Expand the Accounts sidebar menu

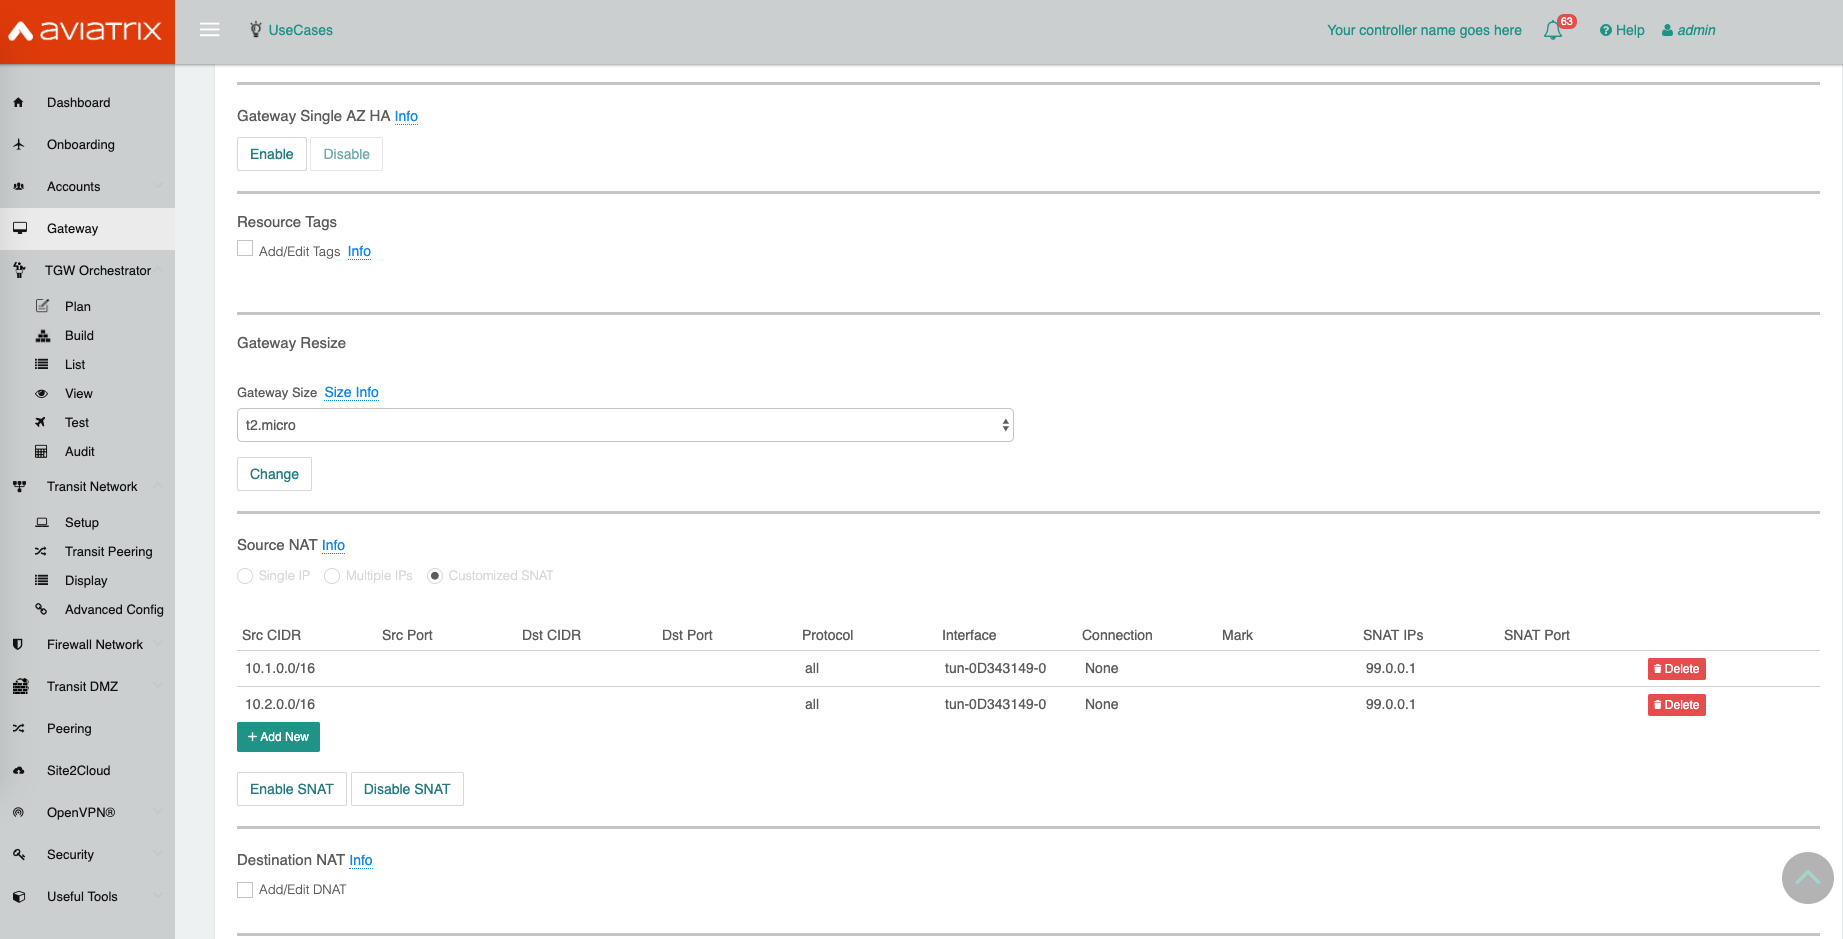(74, 187)
